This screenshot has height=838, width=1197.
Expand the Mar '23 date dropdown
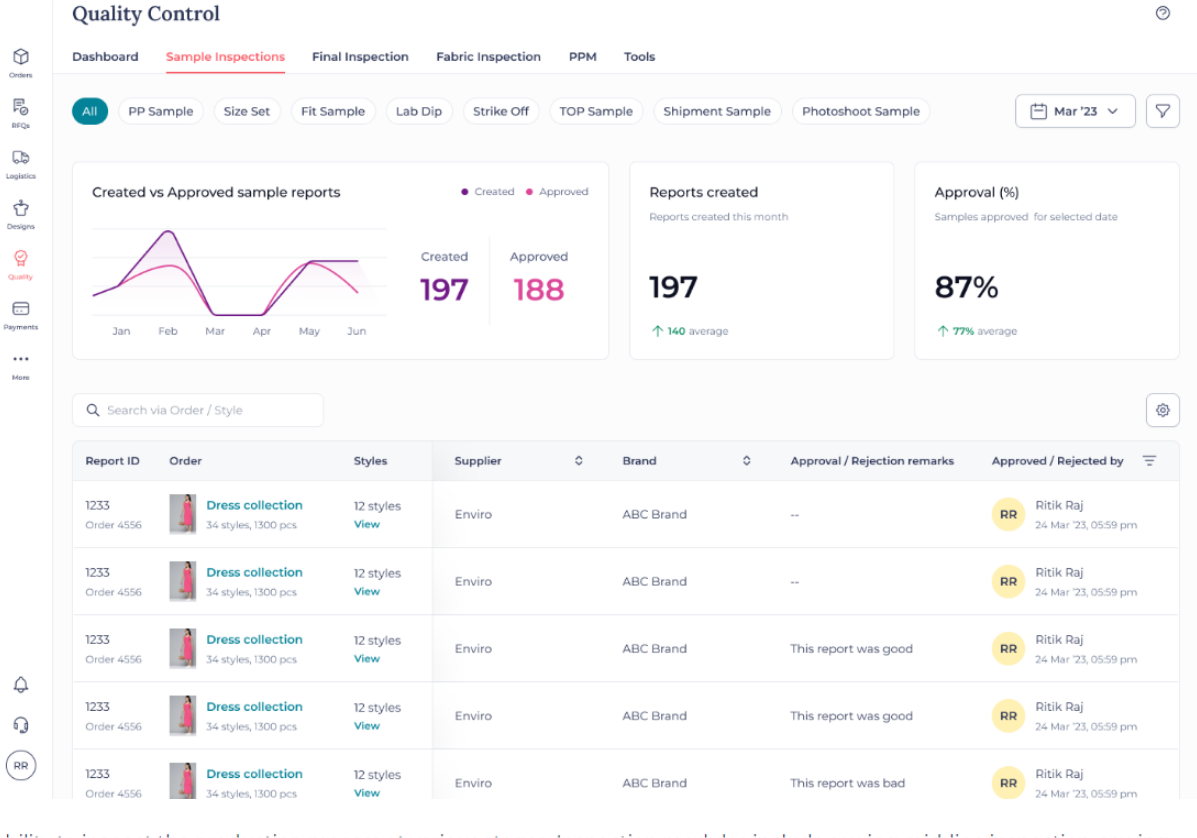click(x=1075, y=111)
